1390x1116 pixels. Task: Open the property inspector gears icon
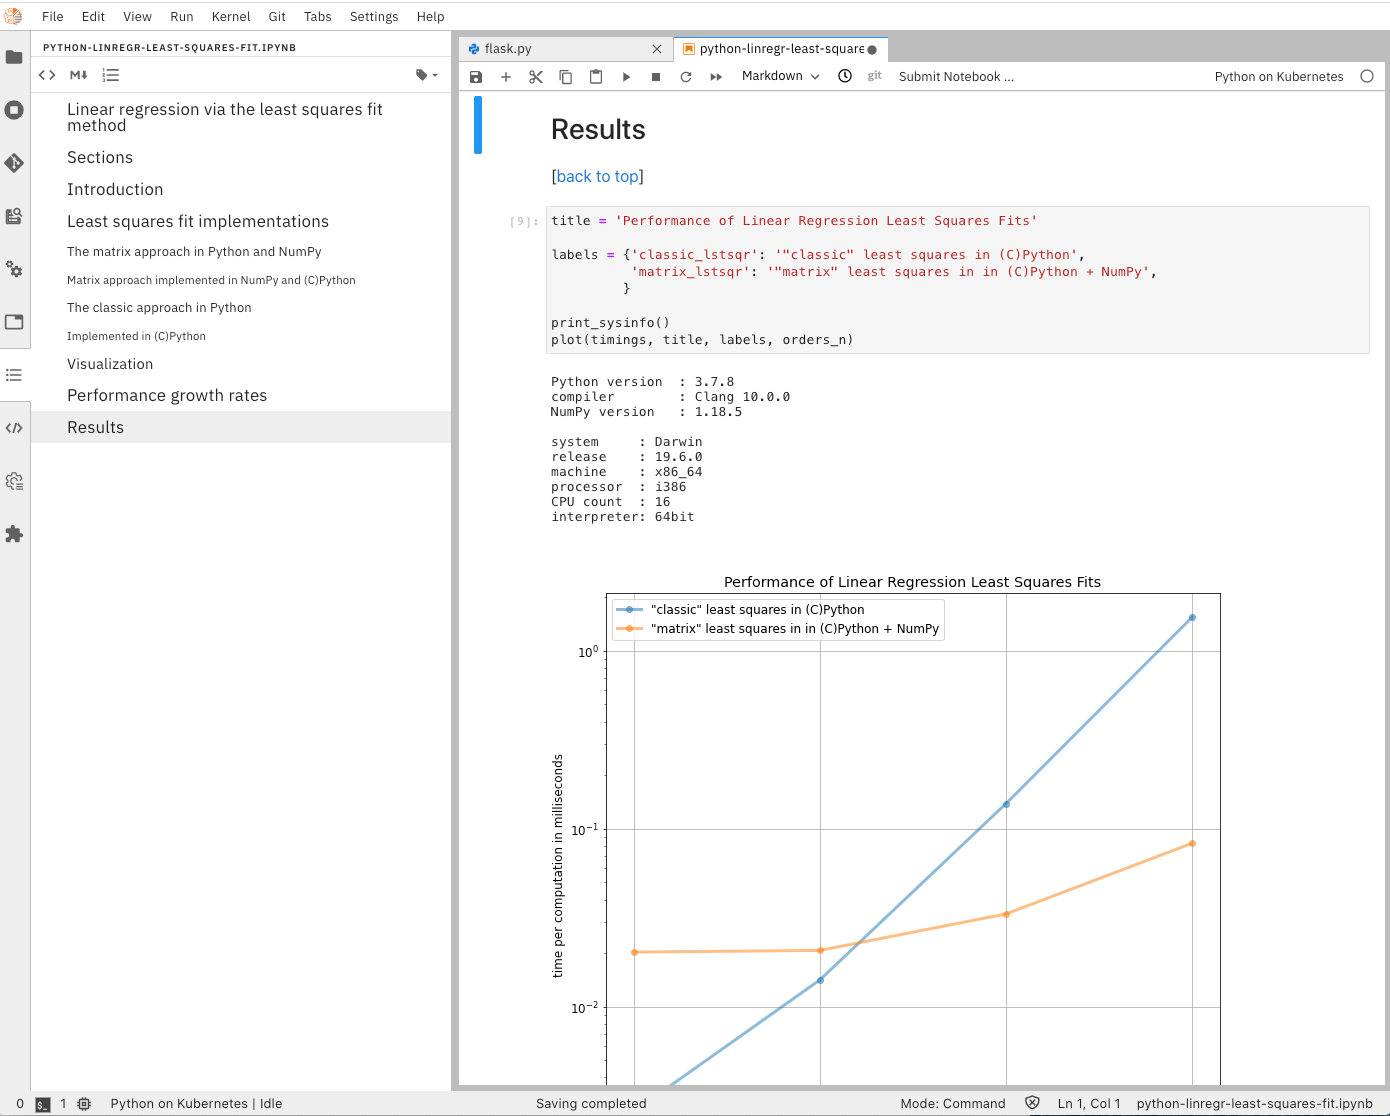tap(14, 269)
